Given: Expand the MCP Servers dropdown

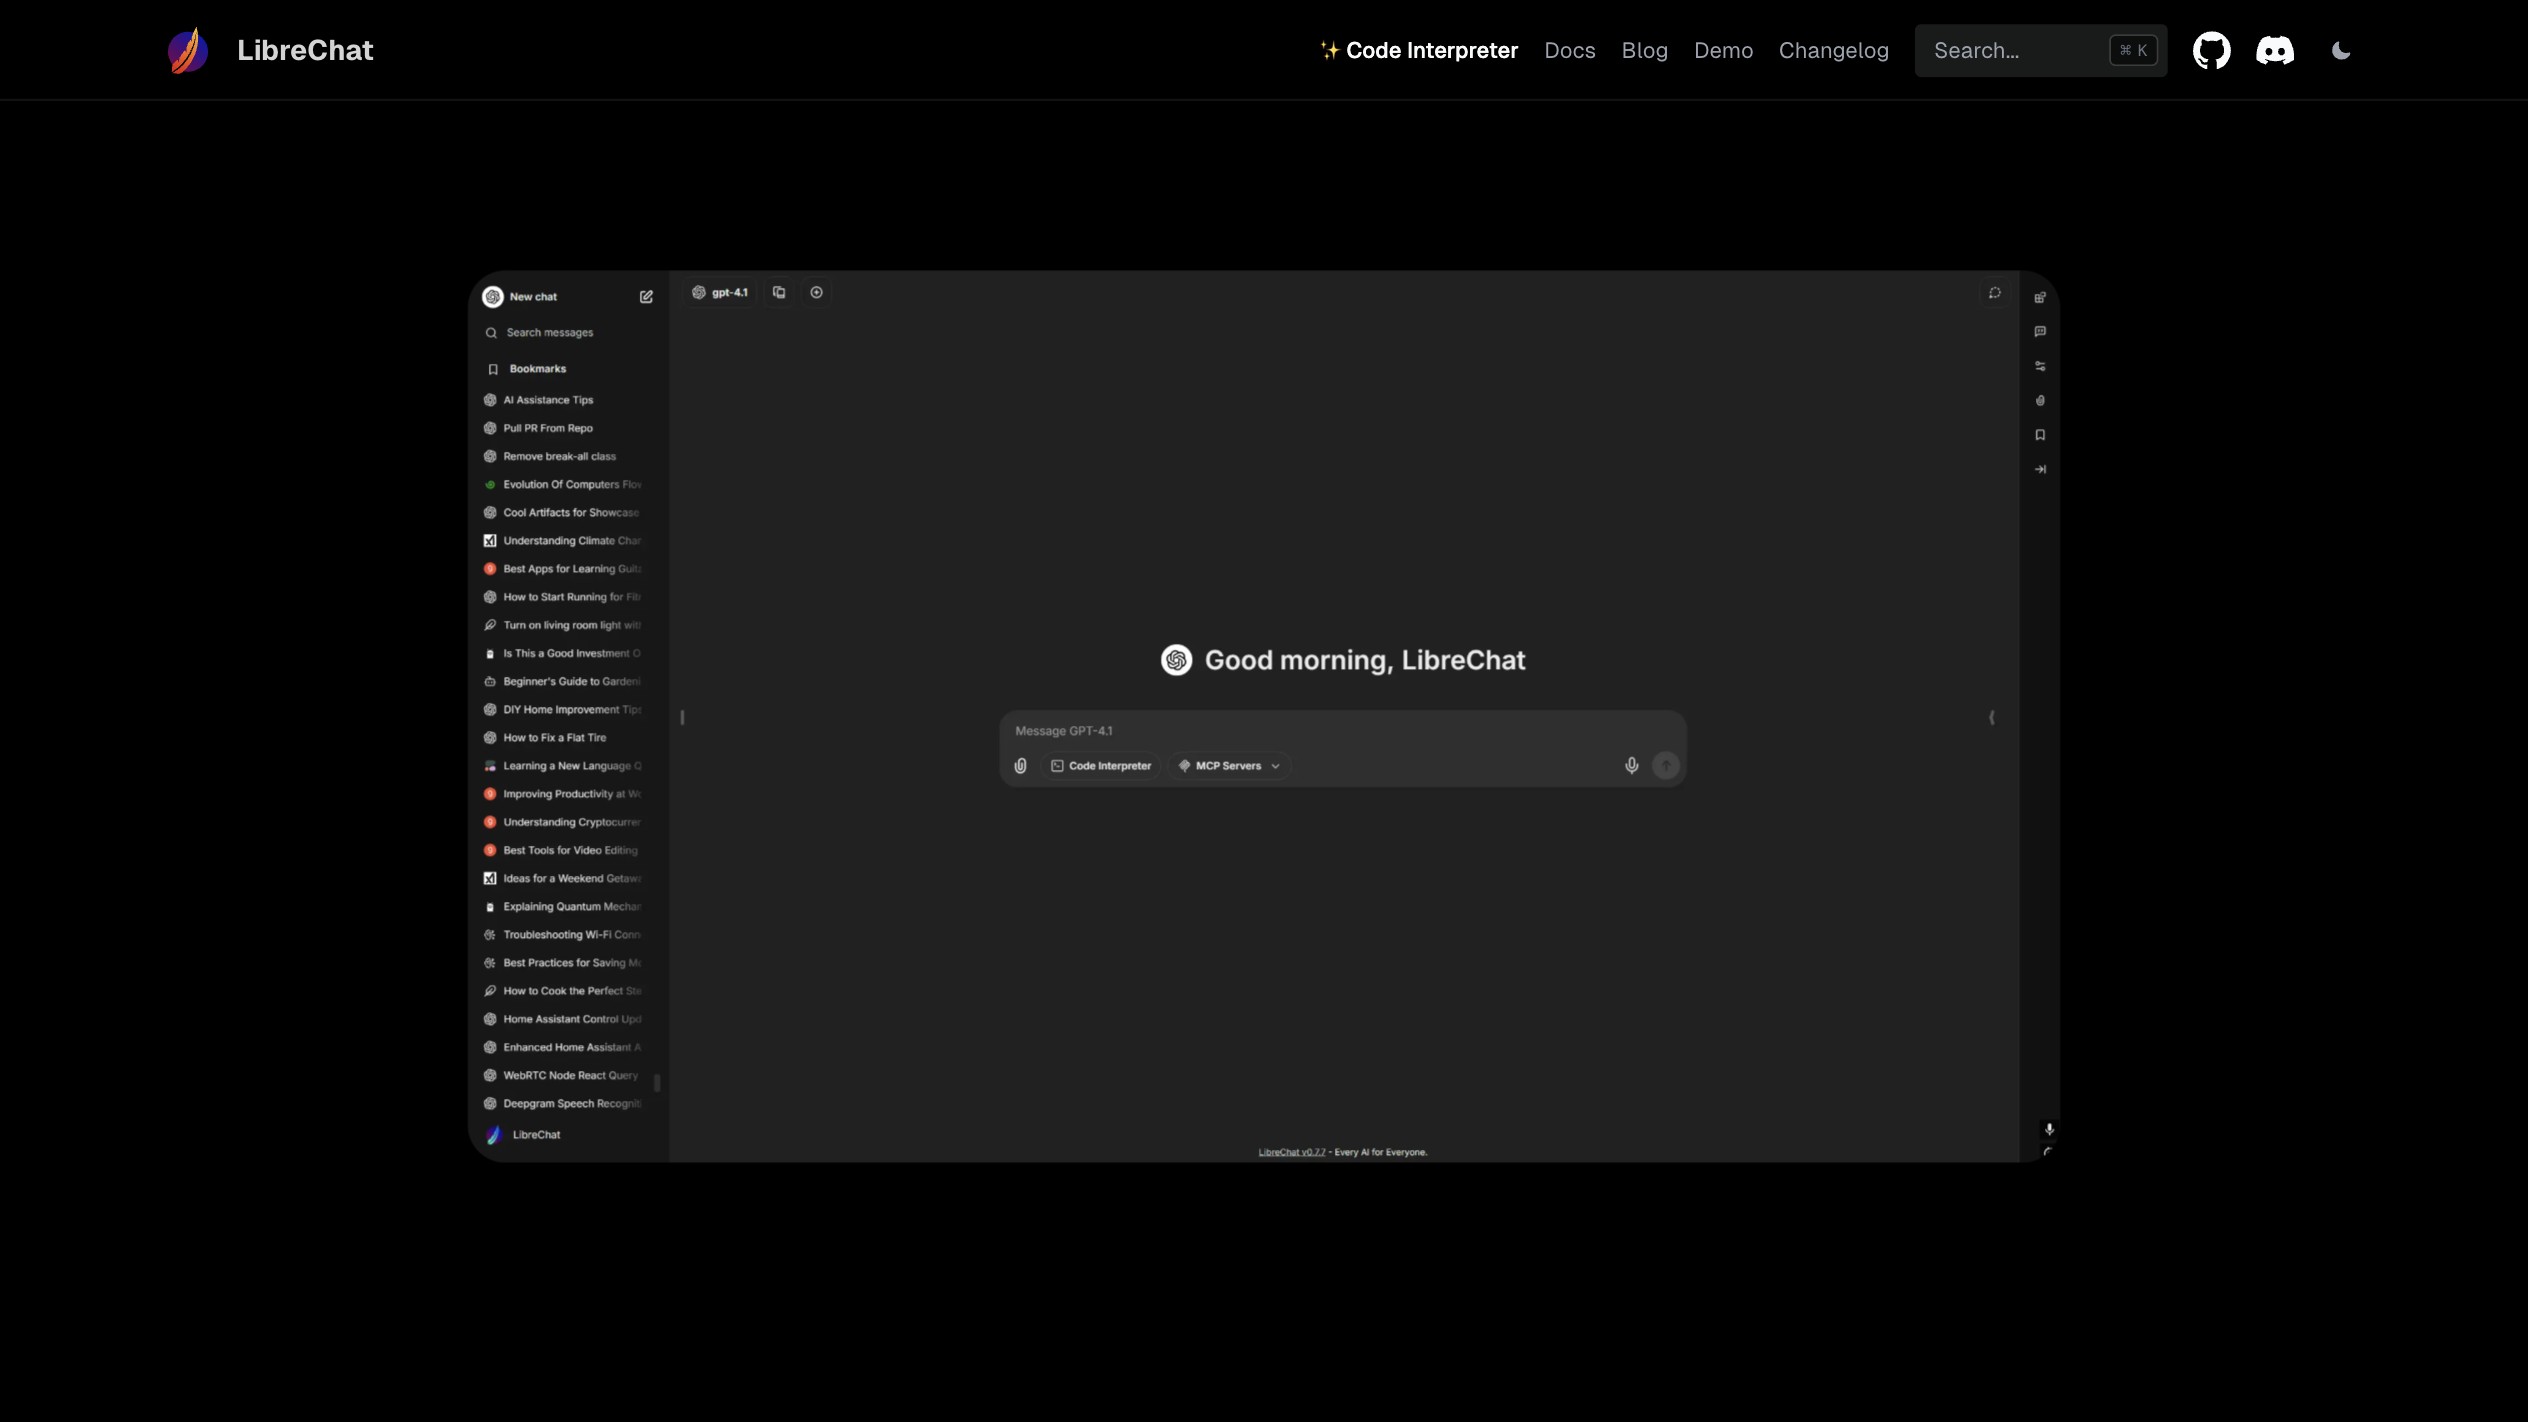Looking at the screenshot, I should pos(1229,766).
